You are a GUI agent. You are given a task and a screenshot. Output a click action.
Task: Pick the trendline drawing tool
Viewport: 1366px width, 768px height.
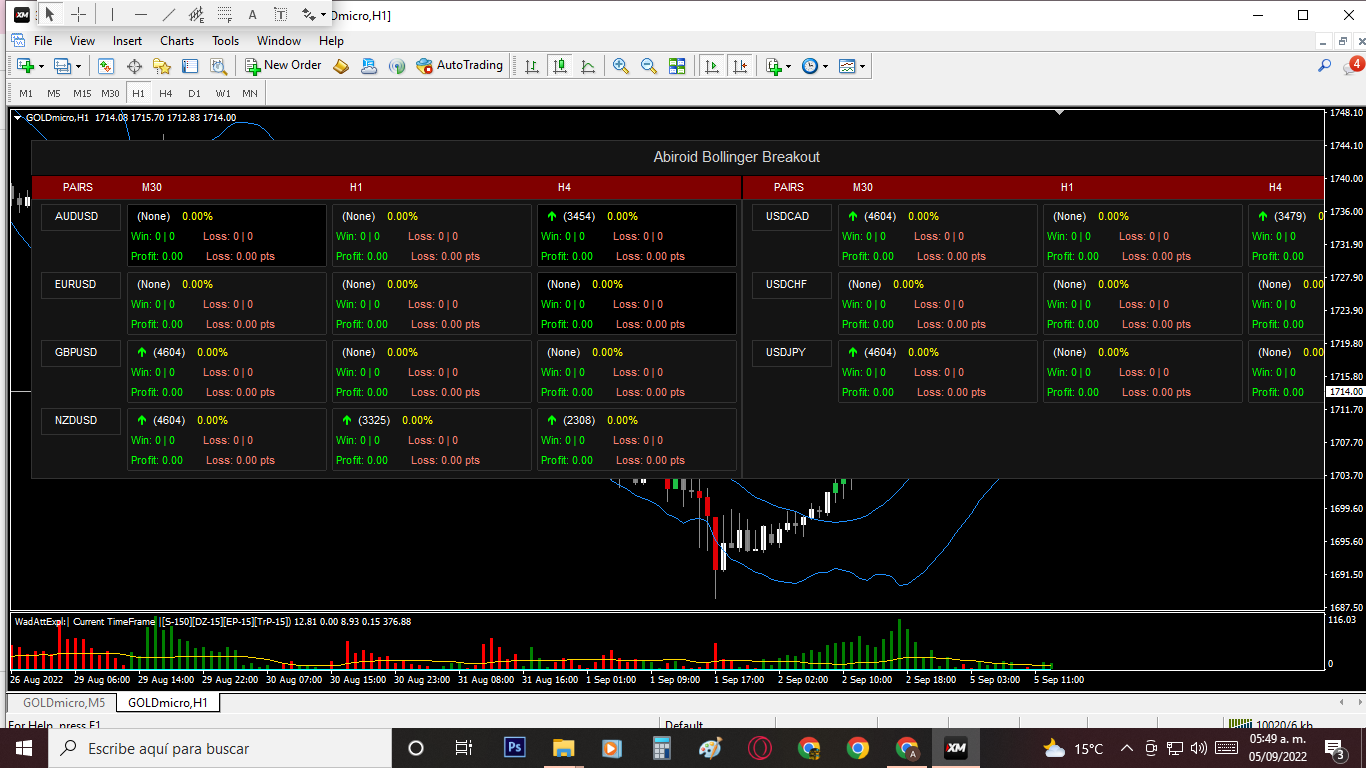pos(168,15)
